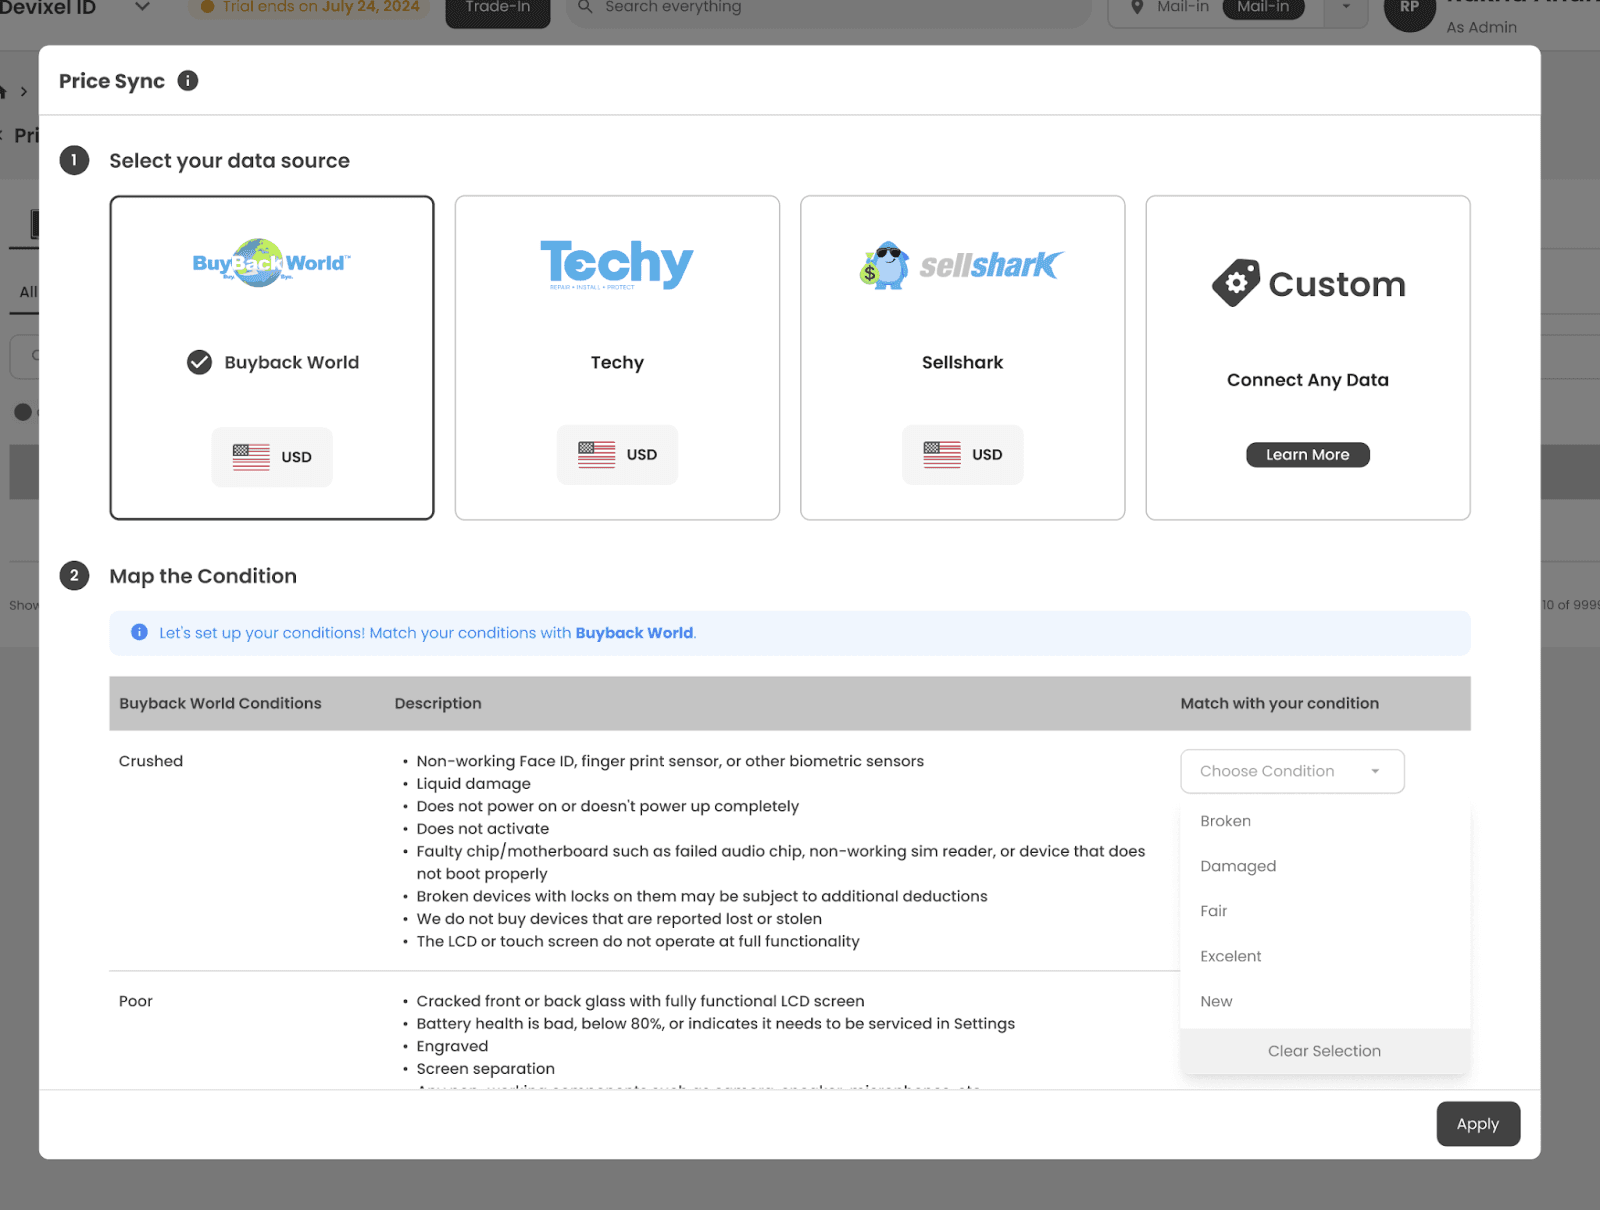Choose Damaged from the condition list
Viewport: 1600px width, 1210px height.
1325,866
